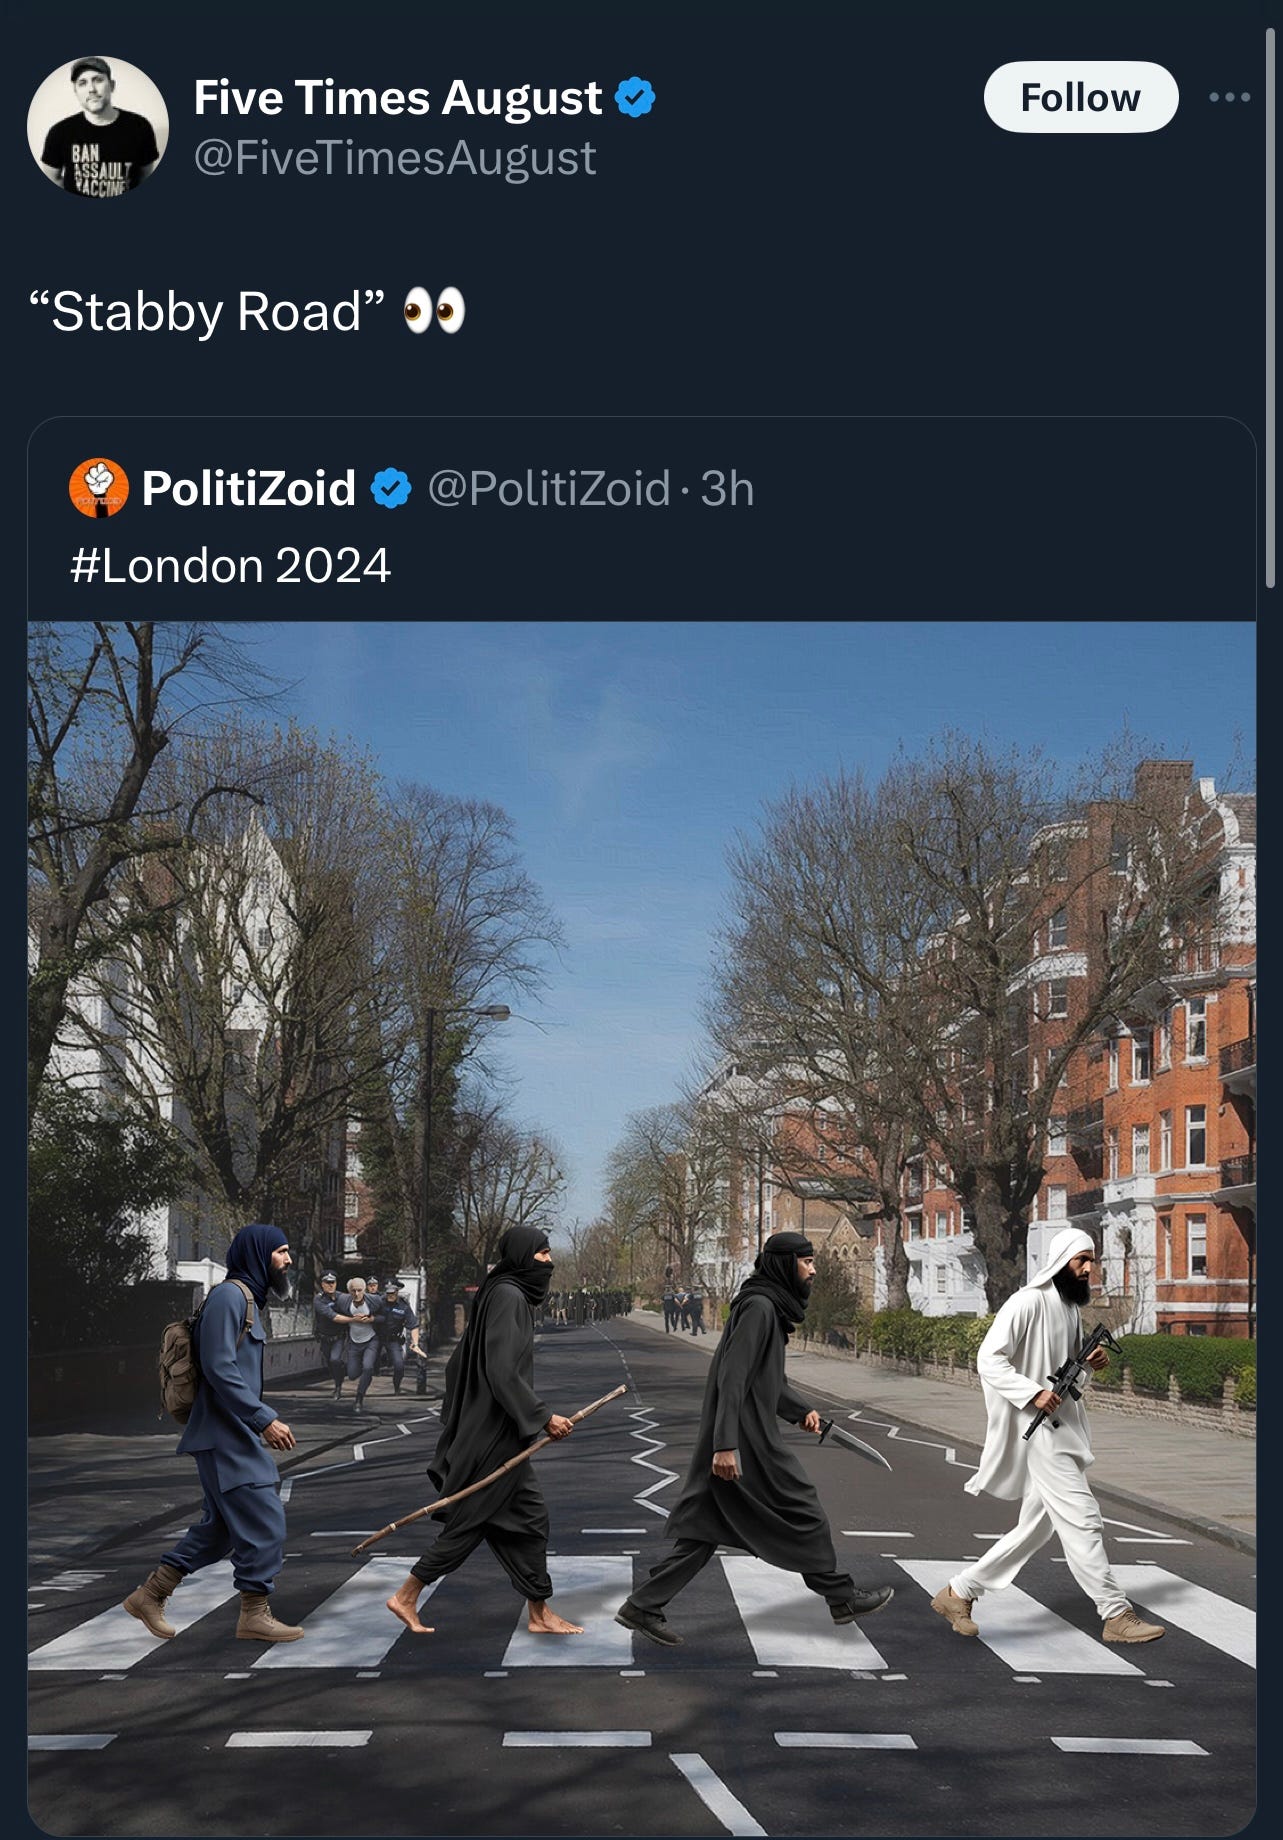Click verified badge next to PolitiZoid
Image resolution: width=1283 pixels, height=1840 pixels.
(x=391, y=489)
